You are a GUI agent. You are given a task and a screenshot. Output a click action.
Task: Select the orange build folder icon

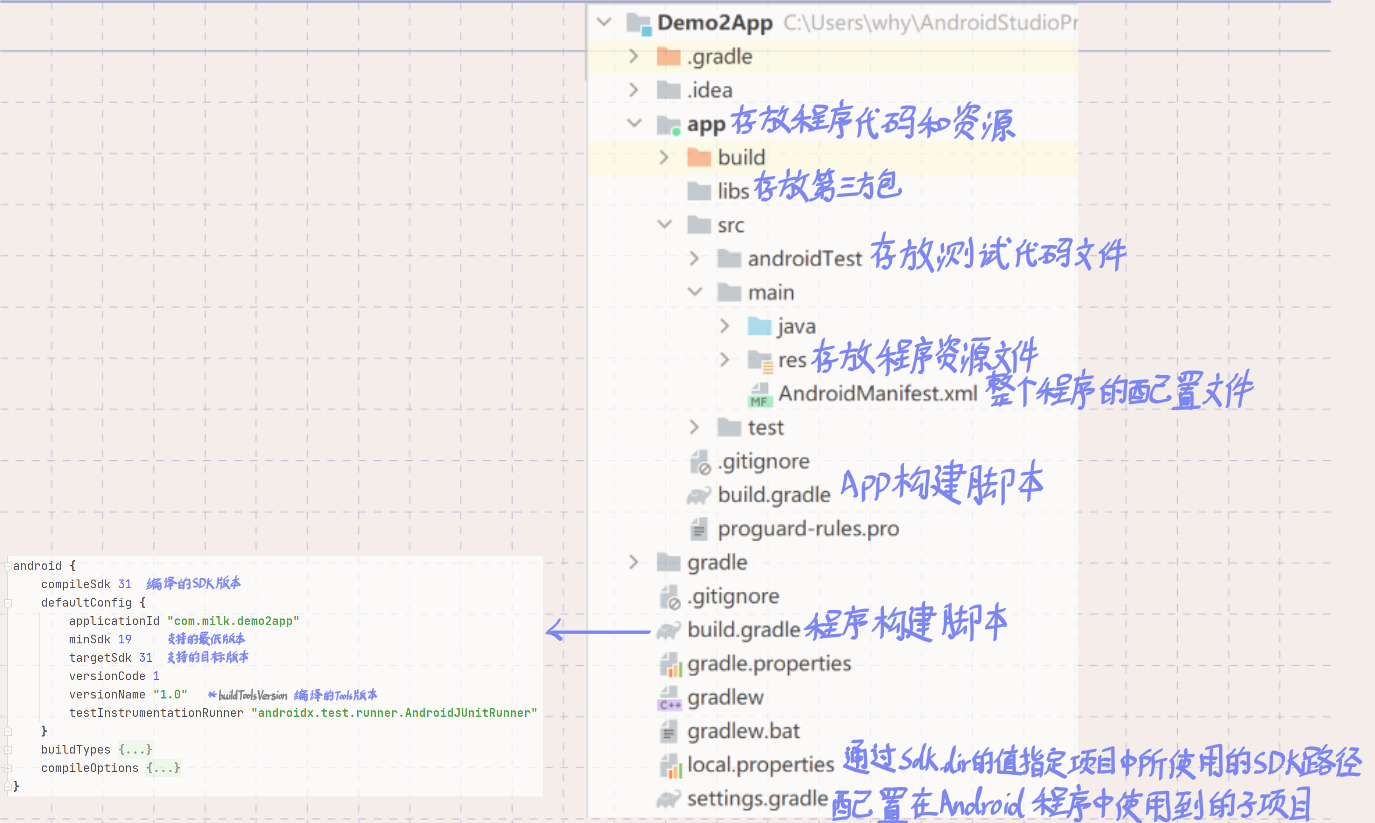click(x=699, y=158)
